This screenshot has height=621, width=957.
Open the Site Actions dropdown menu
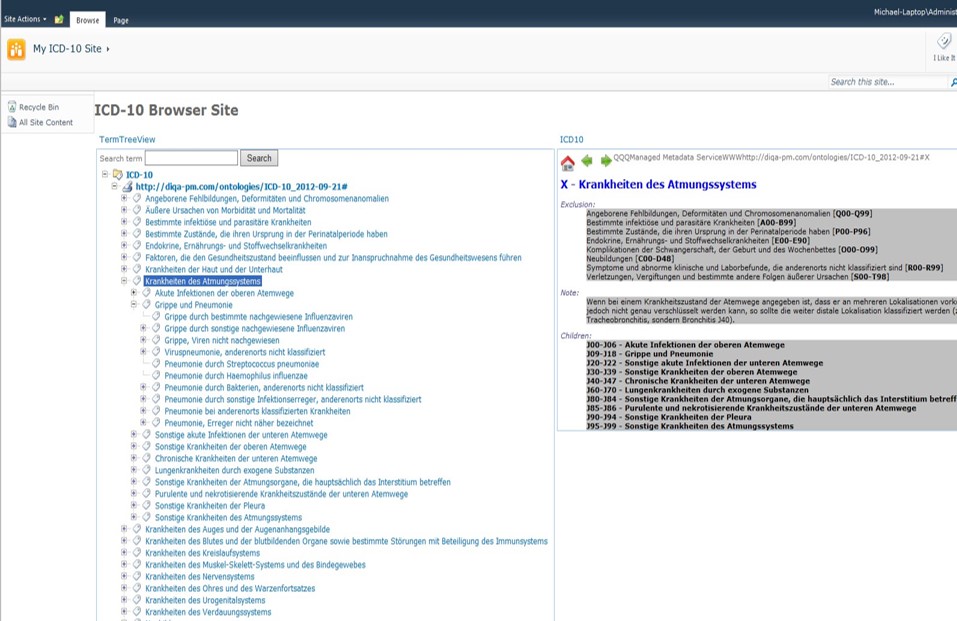click(x=25, y=19)
